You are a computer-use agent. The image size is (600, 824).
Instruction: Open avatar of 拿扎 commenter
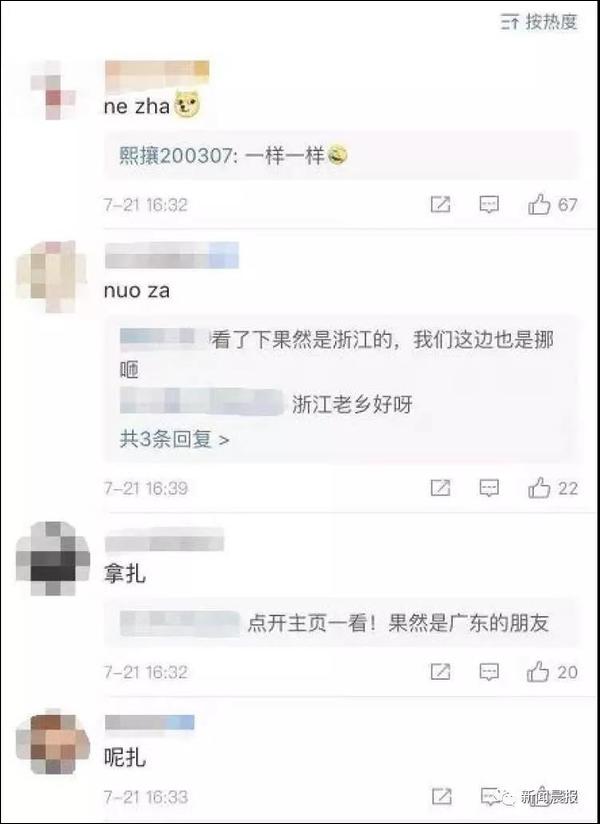coord(53,559)
